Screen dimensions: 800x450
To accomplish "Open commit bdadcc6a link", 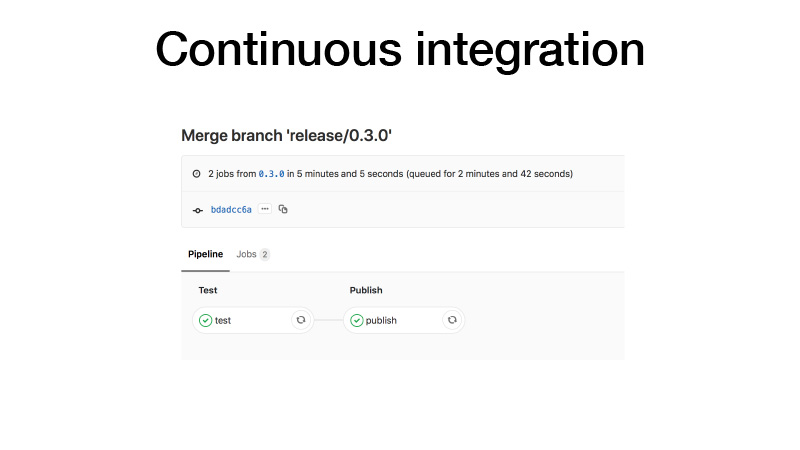I will coord(231,210).
